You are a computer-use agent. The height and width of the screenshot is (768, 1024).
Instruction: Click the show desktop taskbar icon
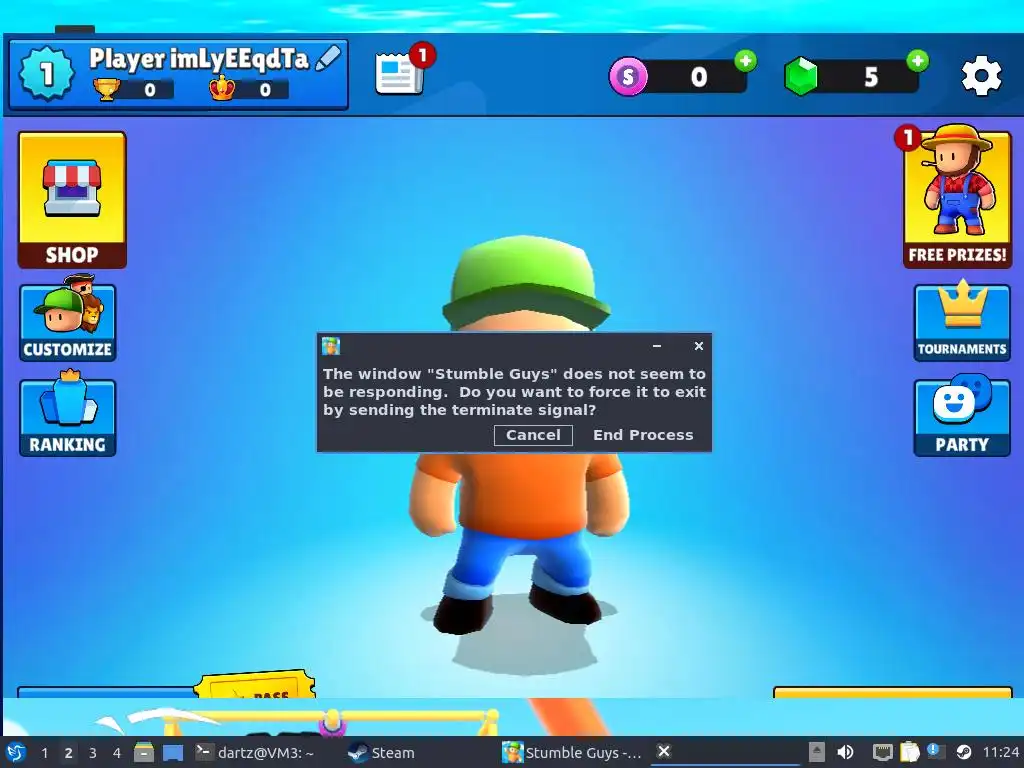coord(172,752)
